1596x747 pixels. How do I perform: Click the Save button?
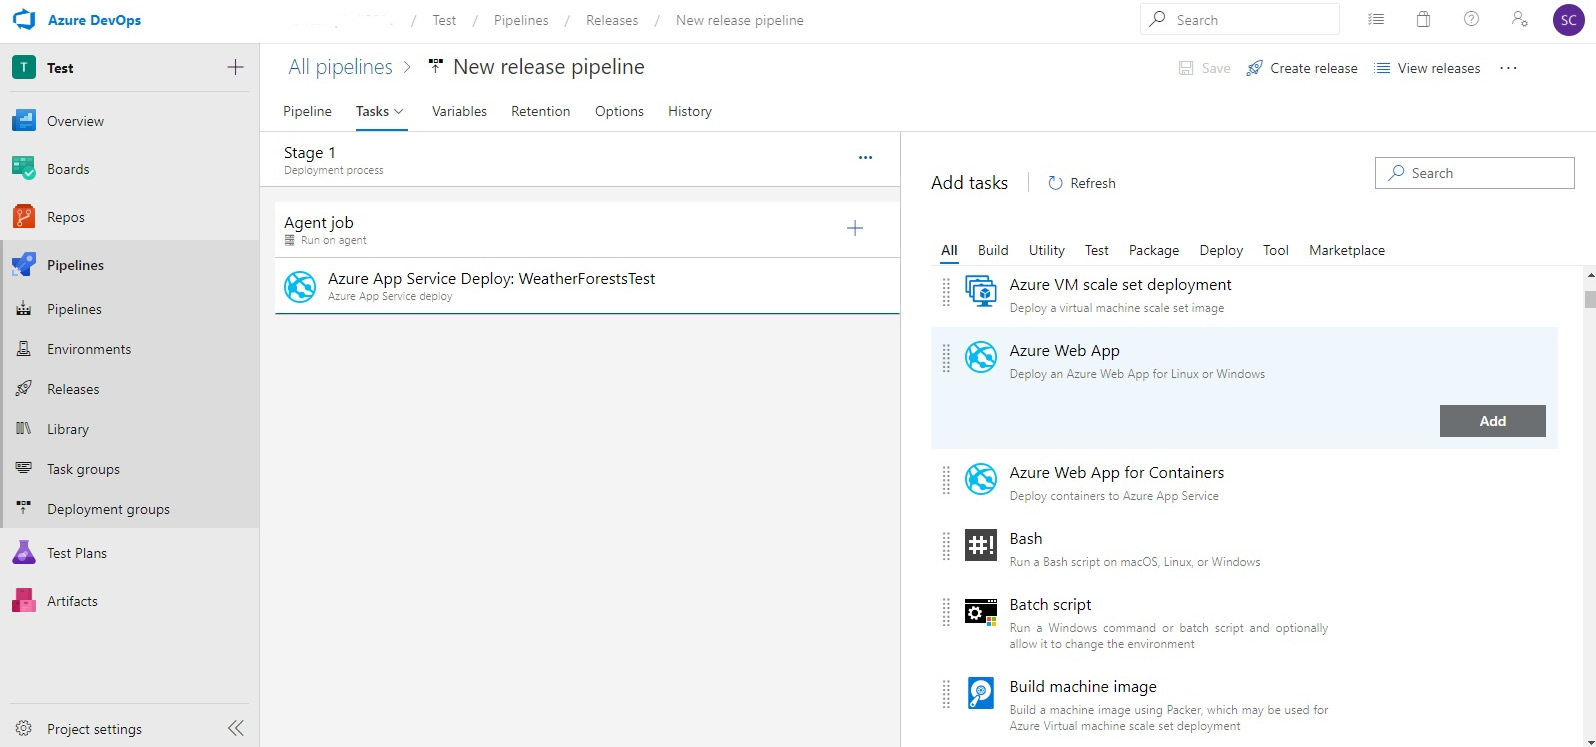1205,68
